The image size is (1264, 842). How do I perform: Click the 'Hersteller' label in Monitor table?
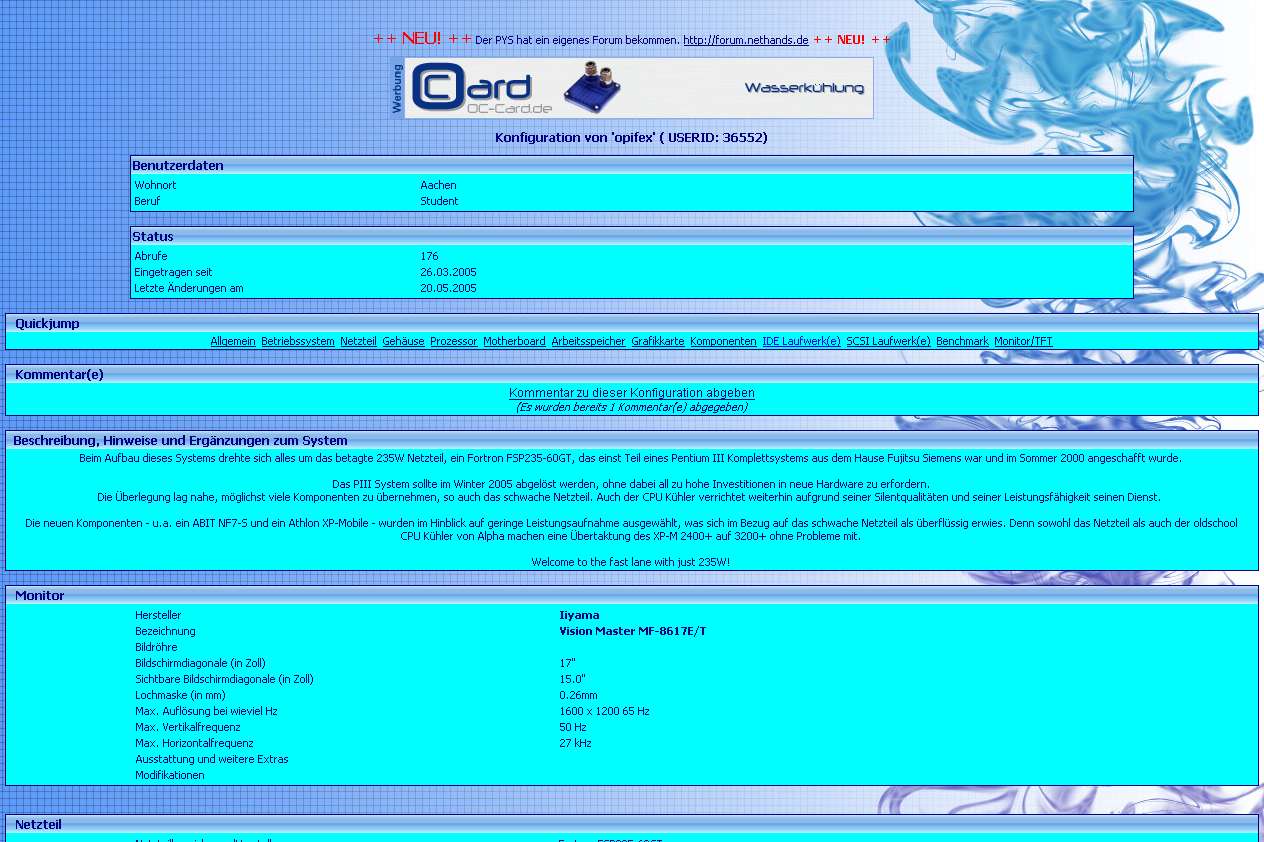click(x=158, y=615)
